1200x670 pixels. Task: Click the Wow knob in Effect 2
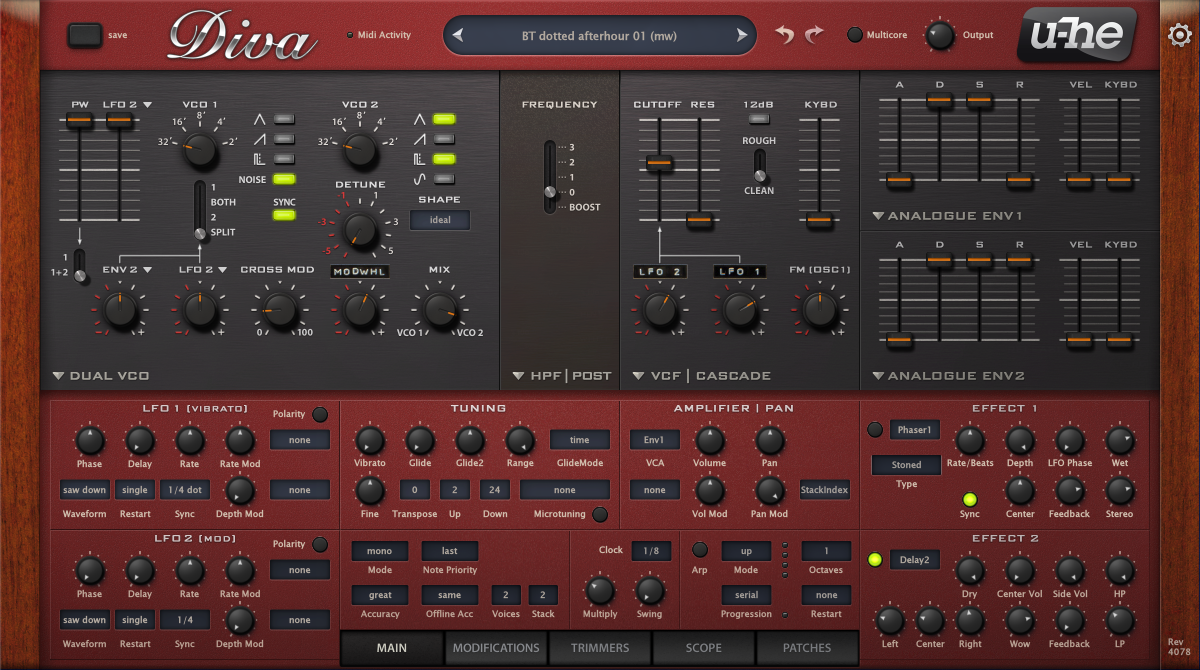[1019, 620]
